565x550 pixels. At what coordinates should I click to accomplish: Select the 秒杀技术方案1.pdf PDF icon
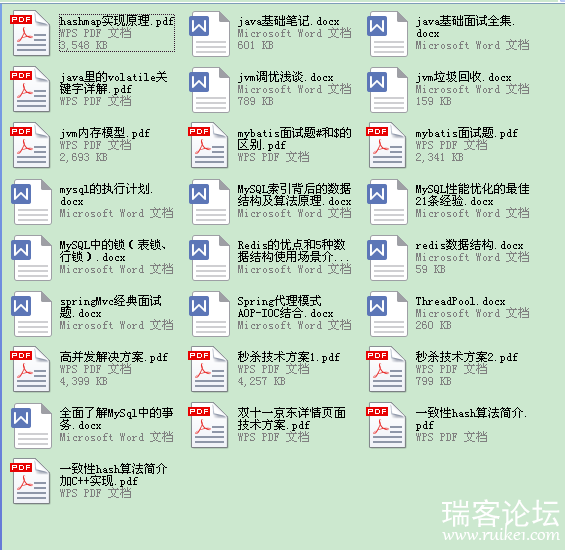click(x=208, y=369)
